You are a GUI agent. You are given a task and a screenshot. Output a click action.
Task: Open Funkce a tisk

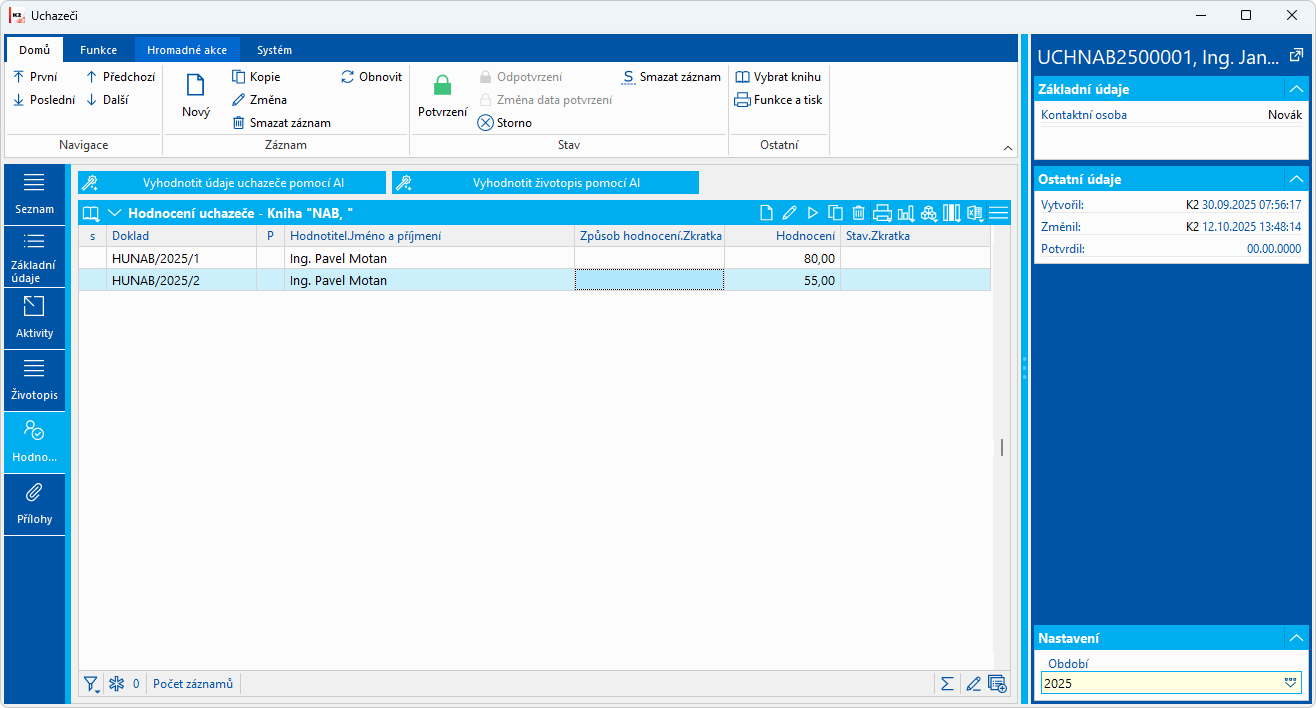pos(778,100)
